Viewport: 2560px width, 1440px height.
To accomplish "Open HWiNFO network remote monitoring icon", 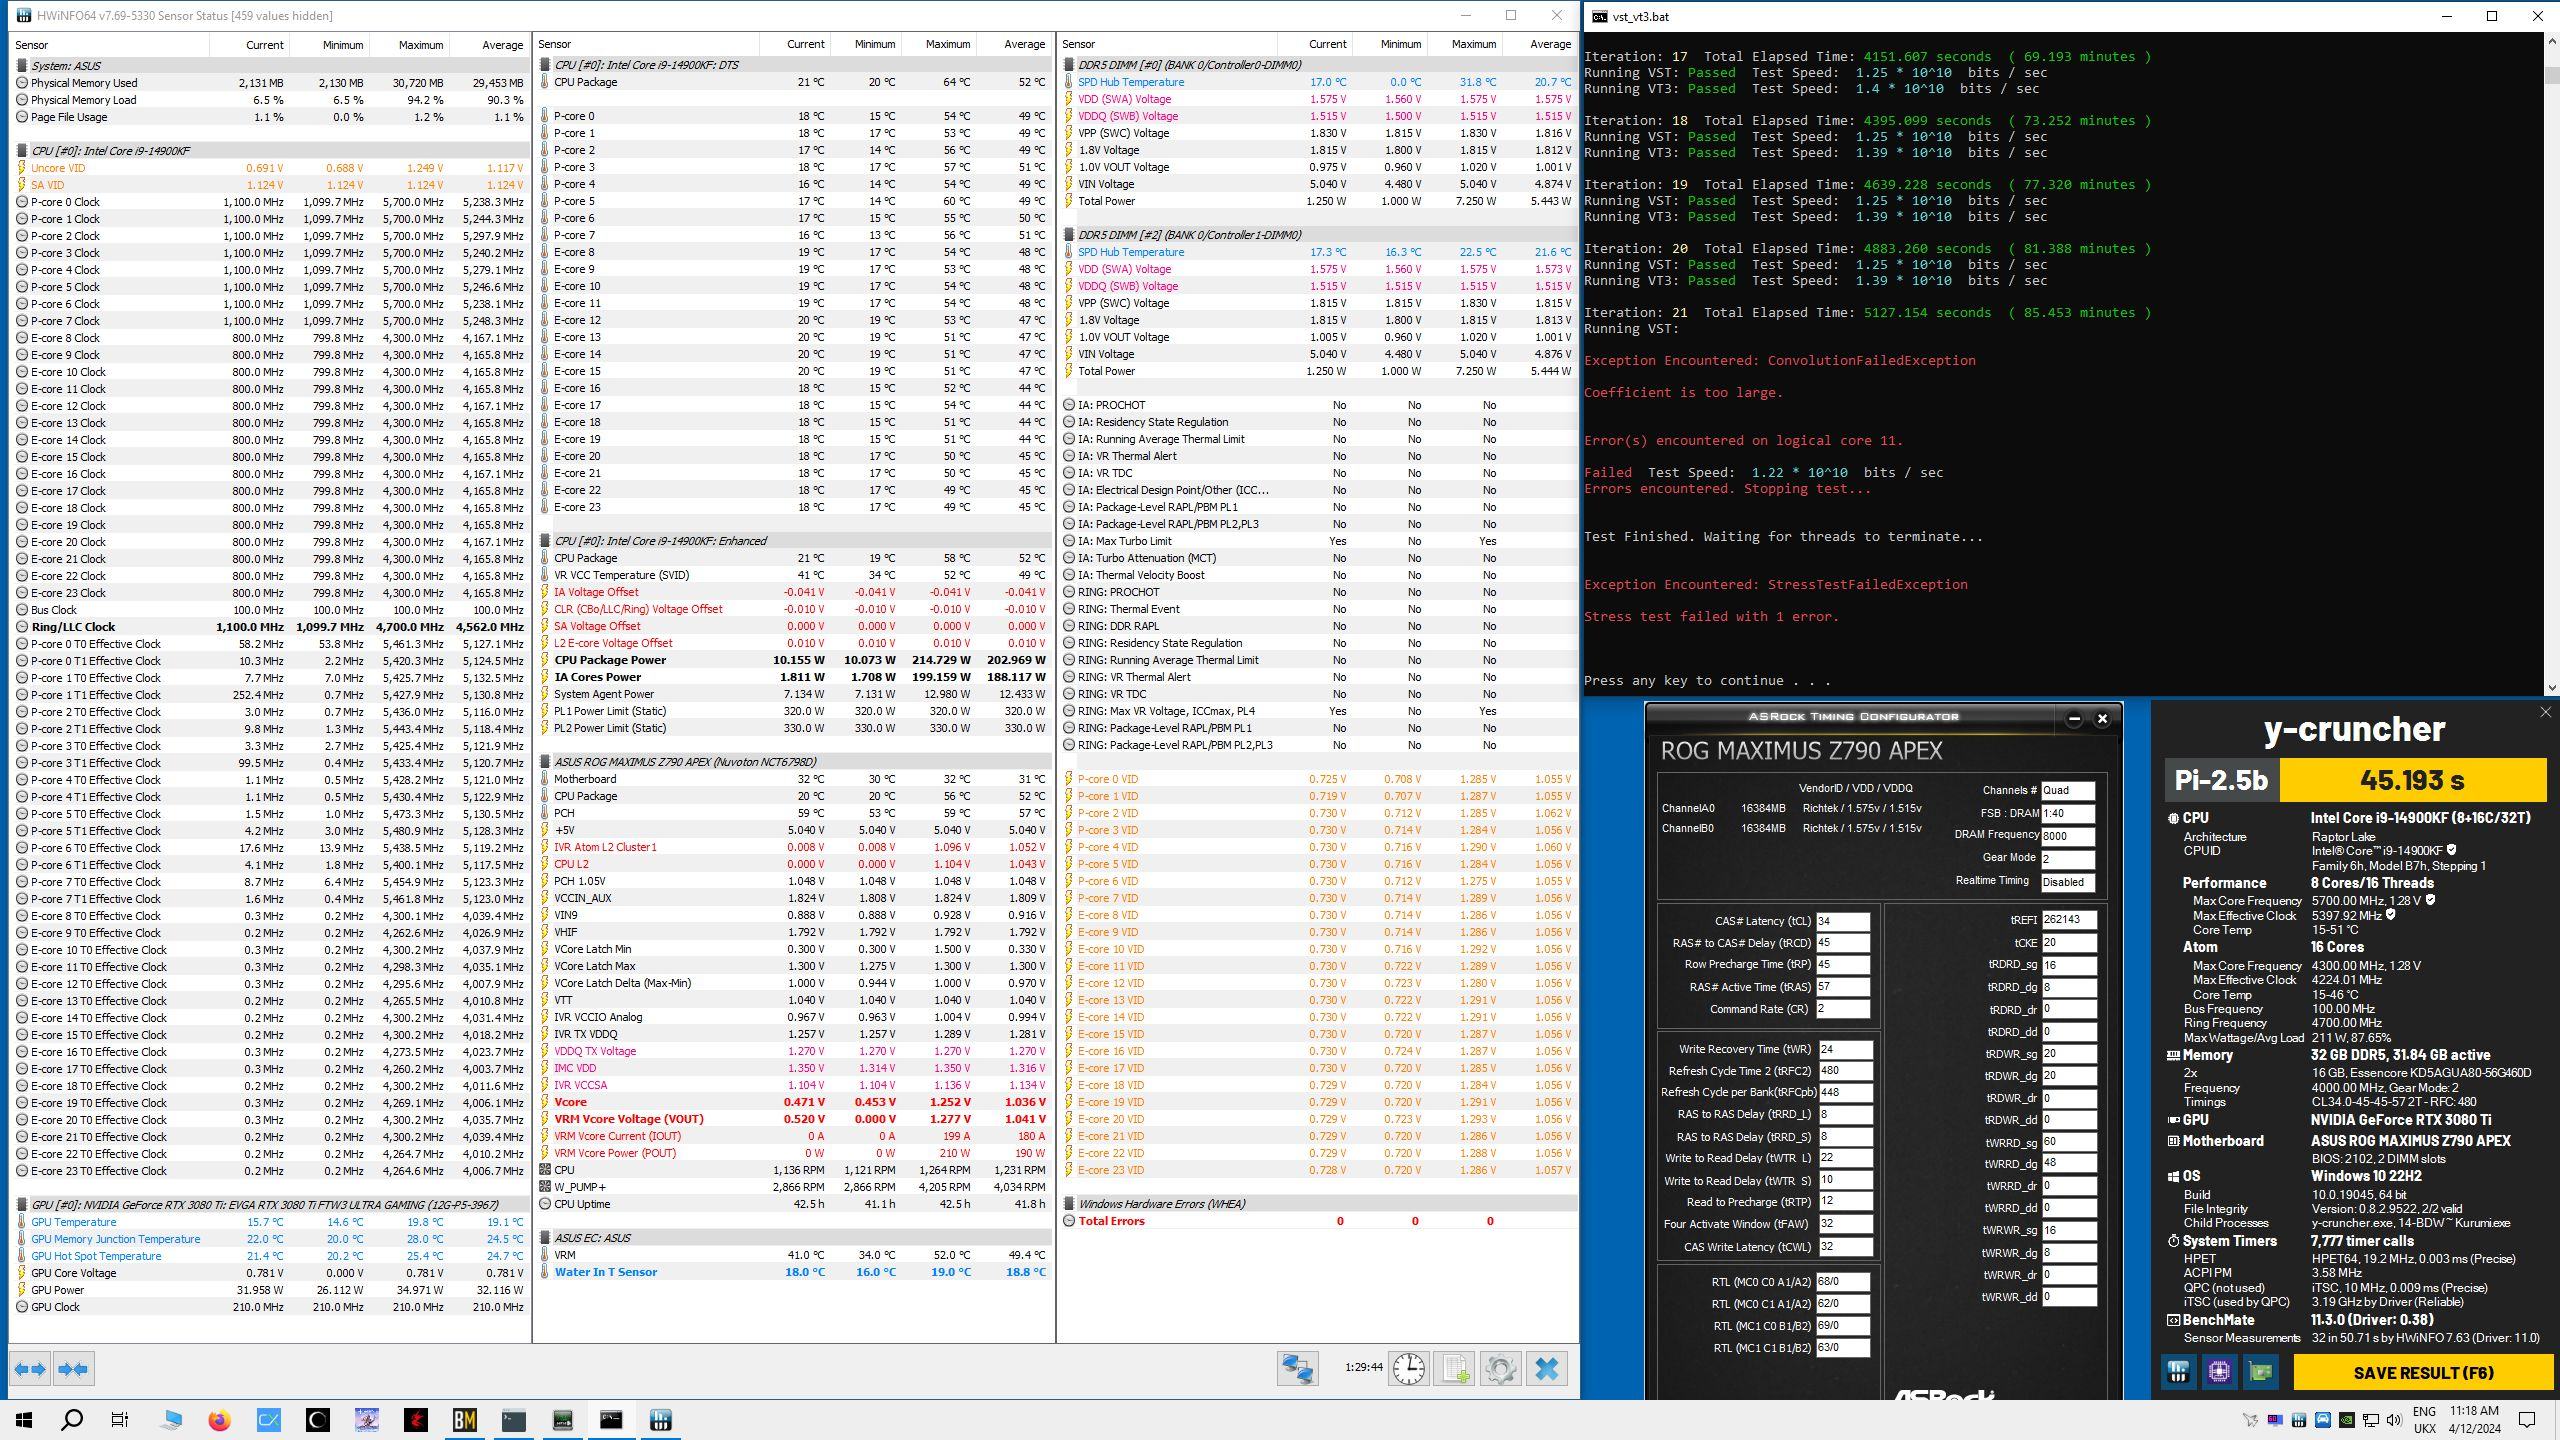I will point(1297,1369).
